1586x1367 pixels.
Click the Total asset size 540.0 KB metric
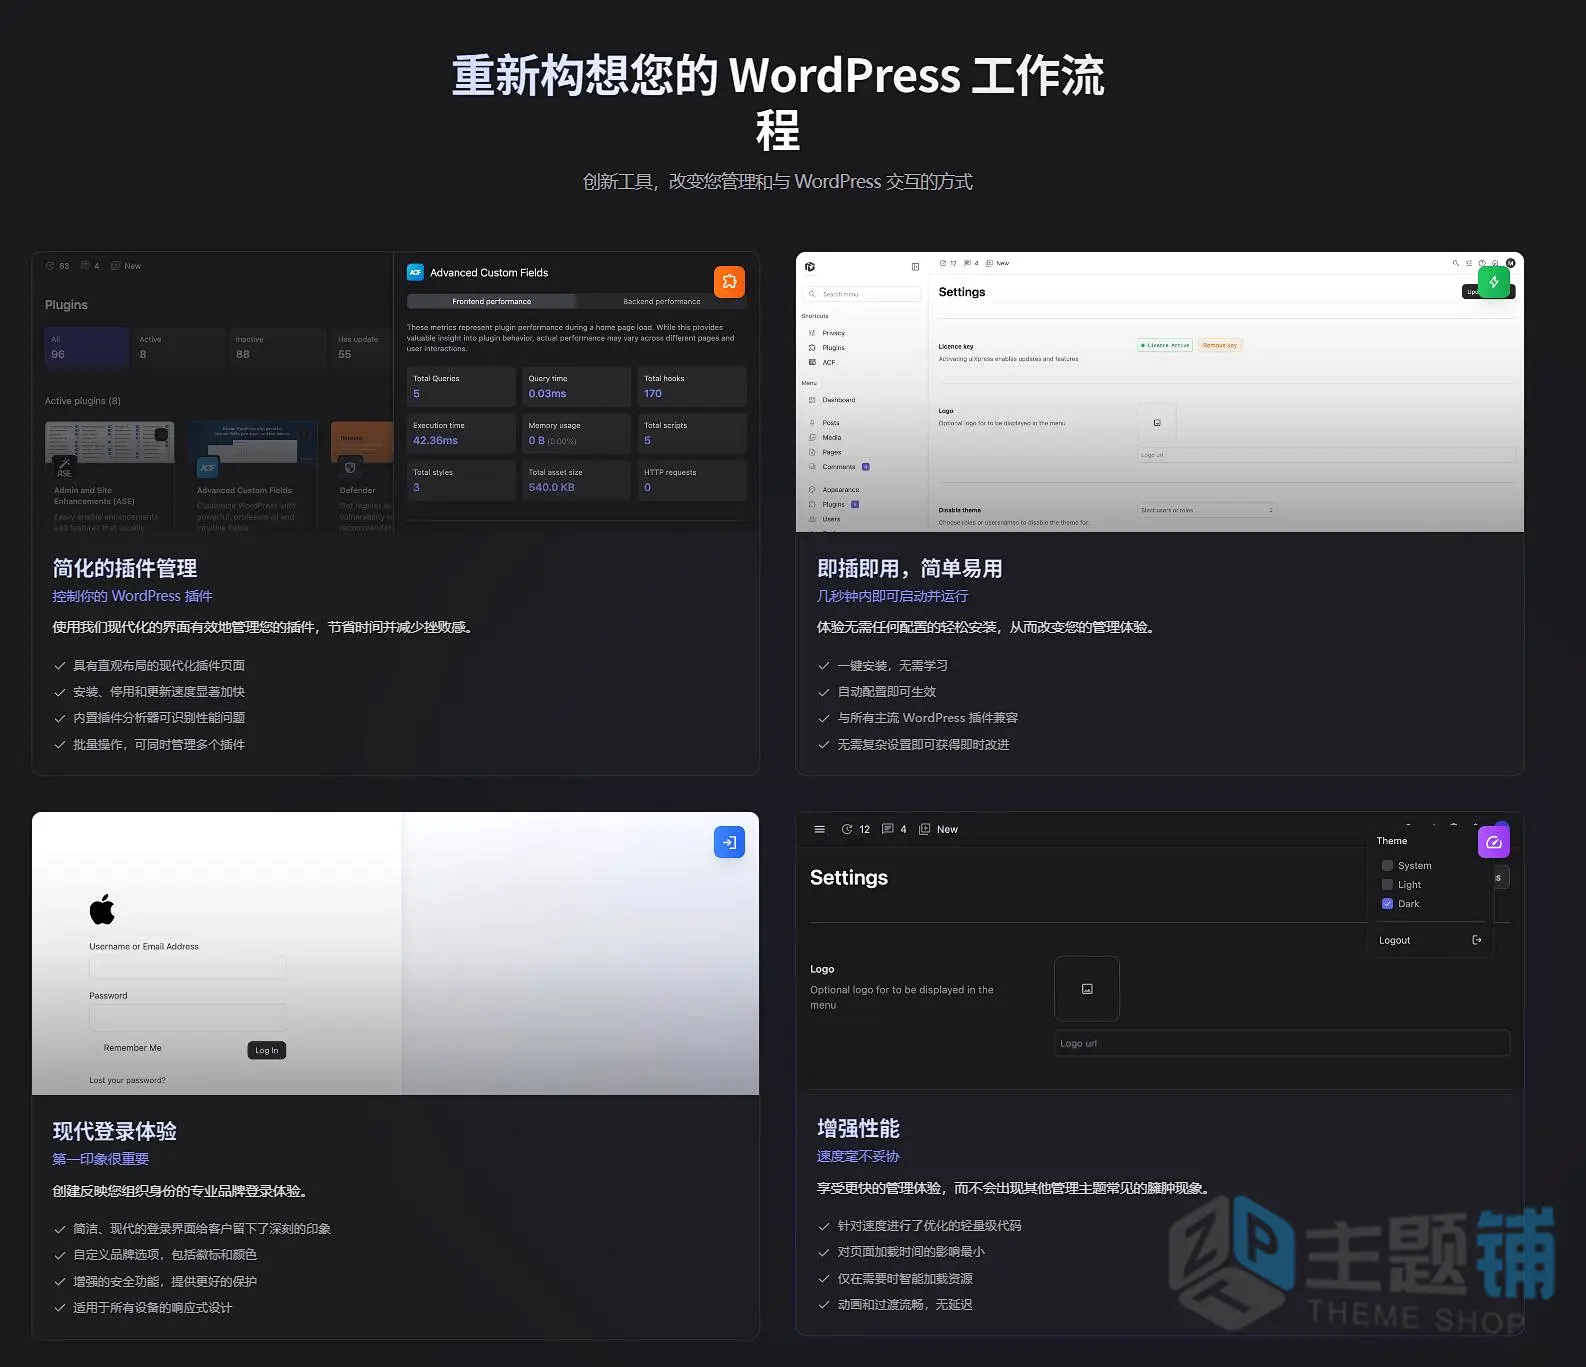[576, 480]
